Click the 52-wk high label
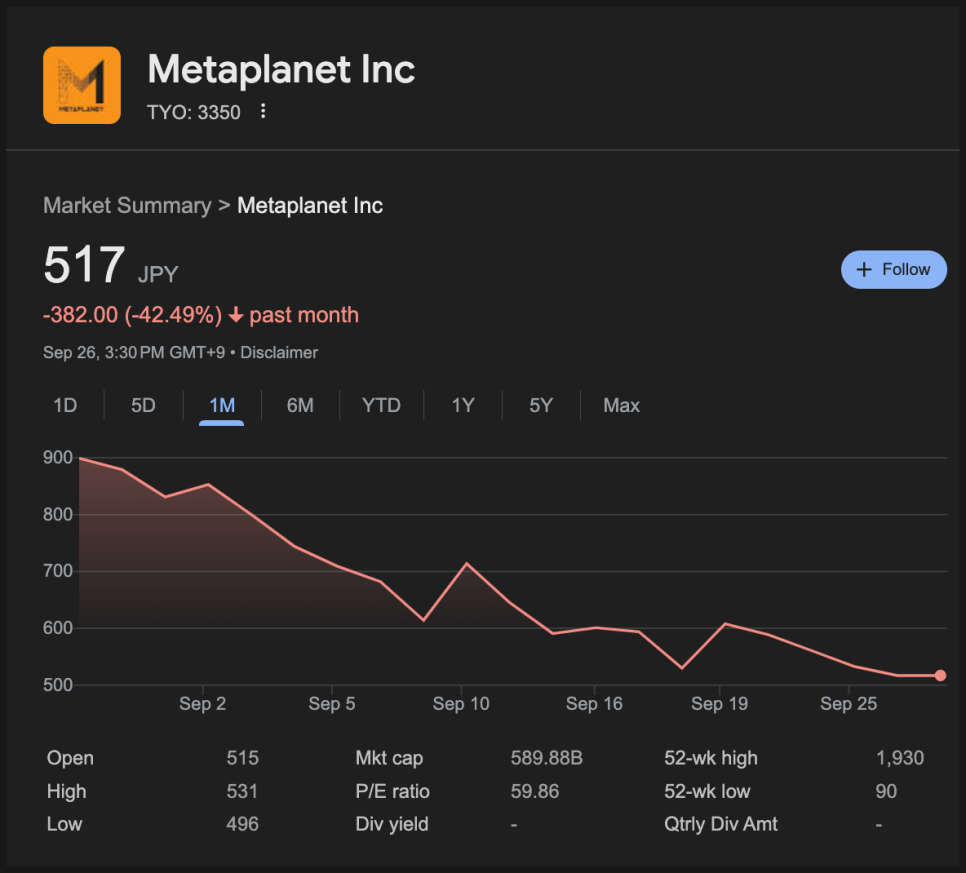 coord(711,758)
